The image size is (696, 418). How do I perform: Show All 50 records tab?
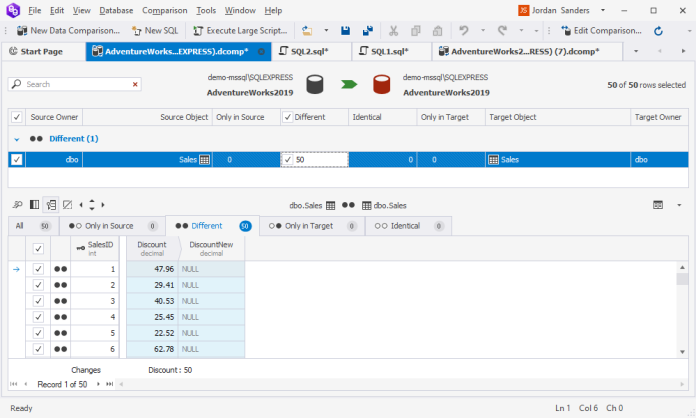click(x=33, y=226)
